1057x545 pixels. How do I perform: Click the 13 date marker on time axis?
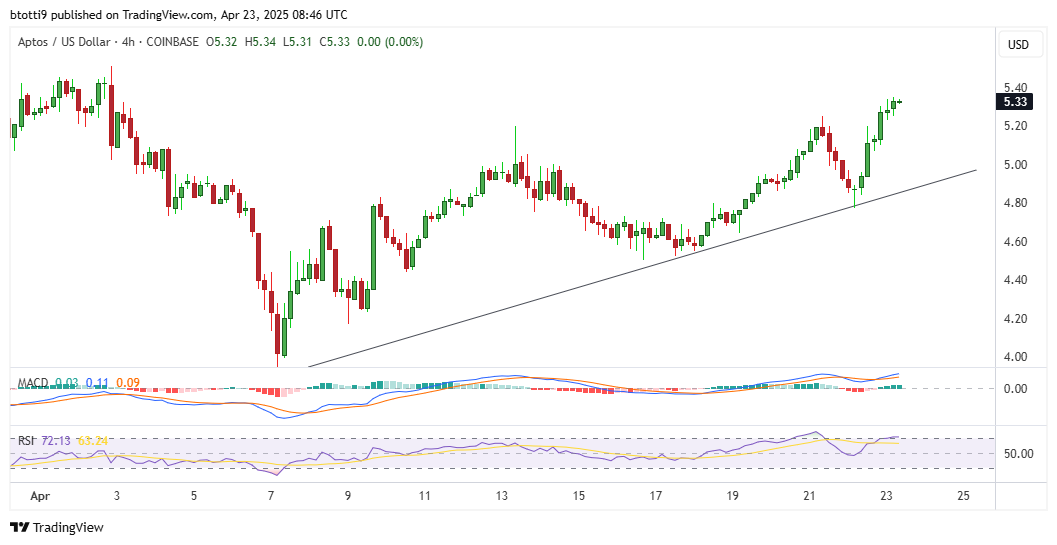click(502, 495)
